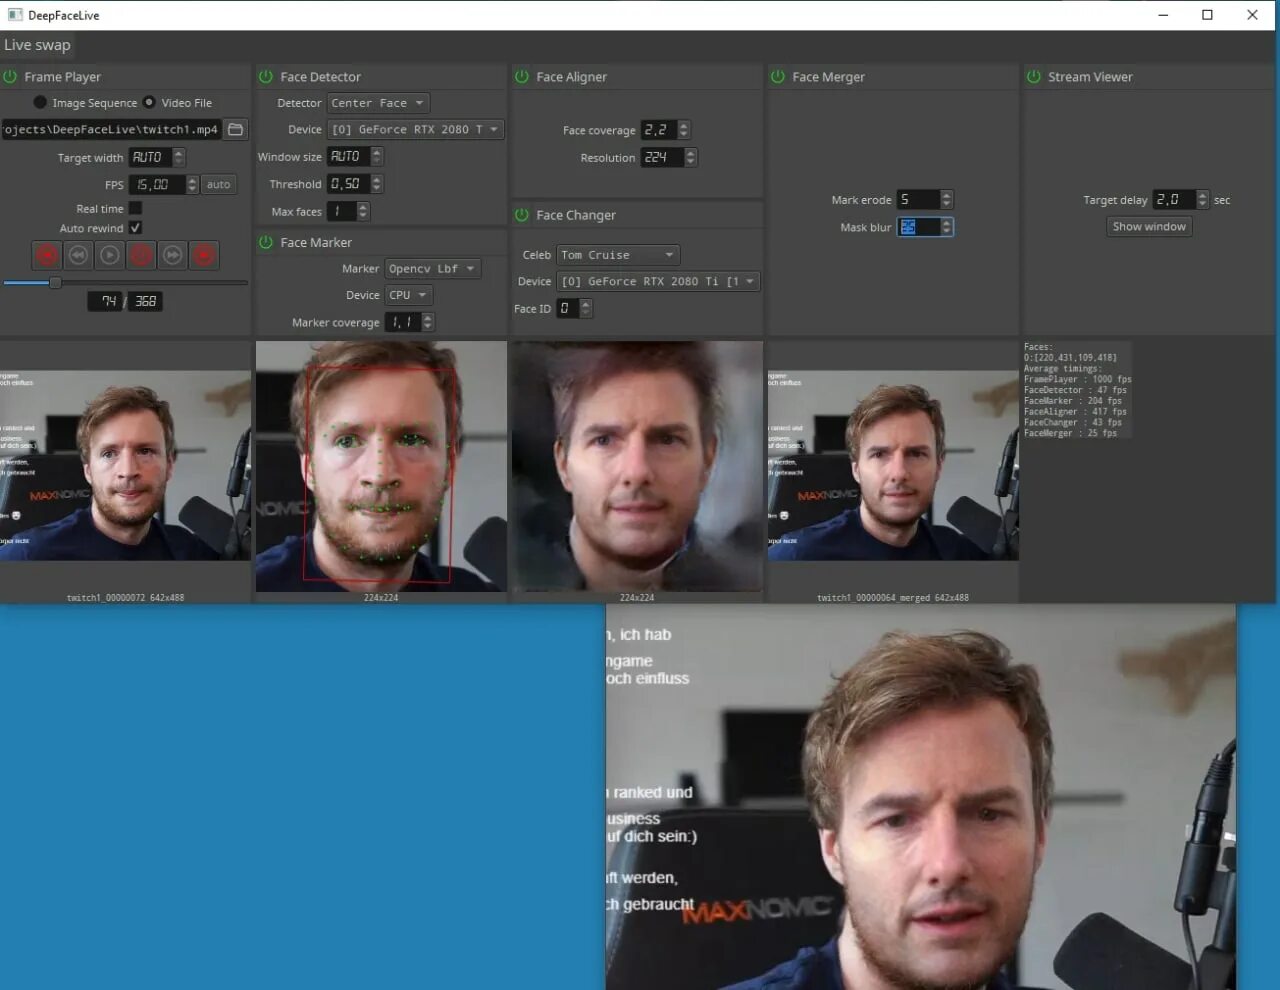The height and width of the screenshot is (990, 1280).
Task: Click the Max faces value field
Action: pyautogui.click(x=341, y=212)
